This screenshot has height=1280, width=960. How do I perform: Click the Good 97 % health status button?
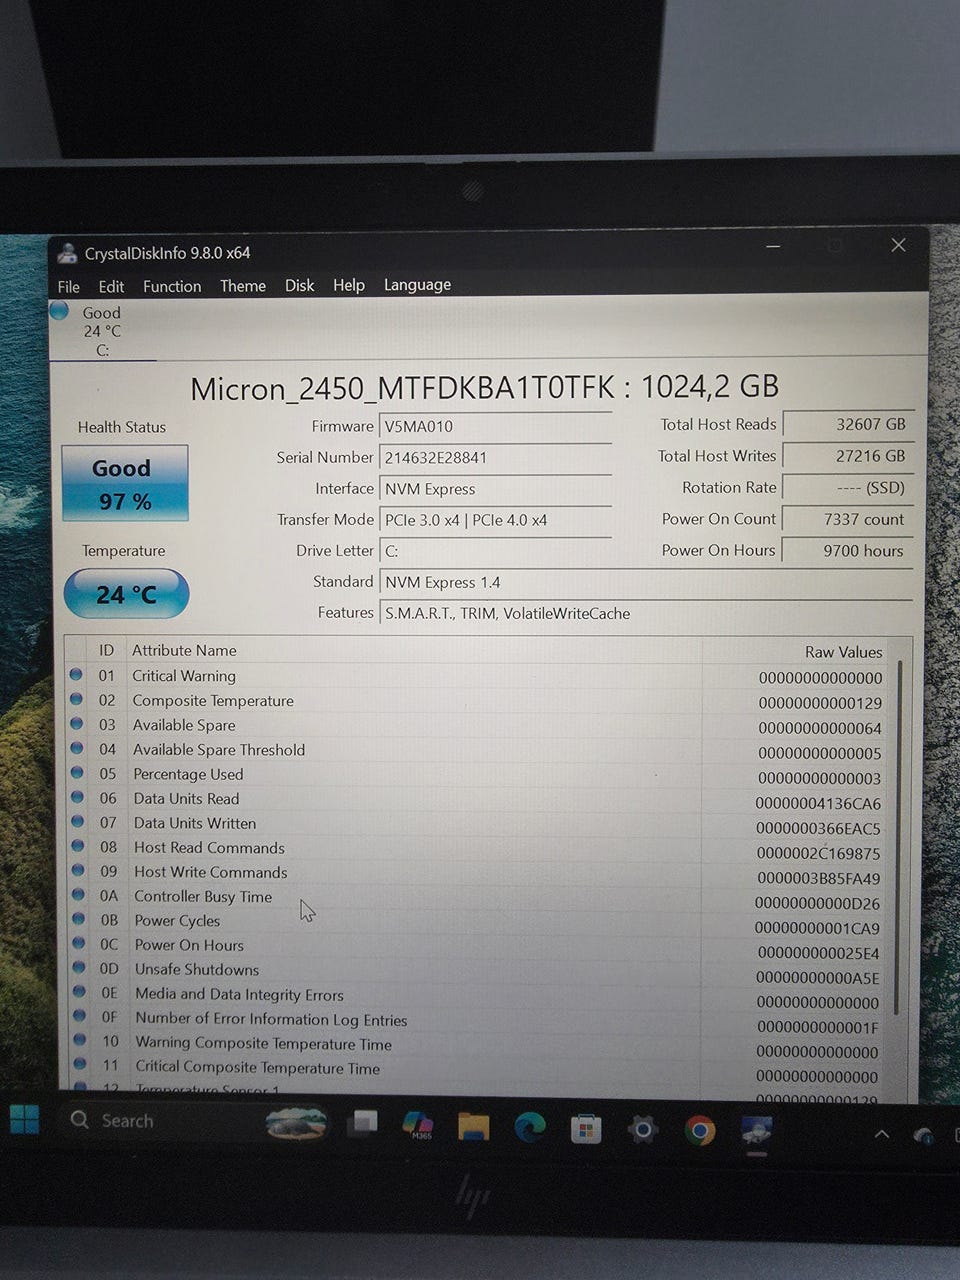(125, 483)
